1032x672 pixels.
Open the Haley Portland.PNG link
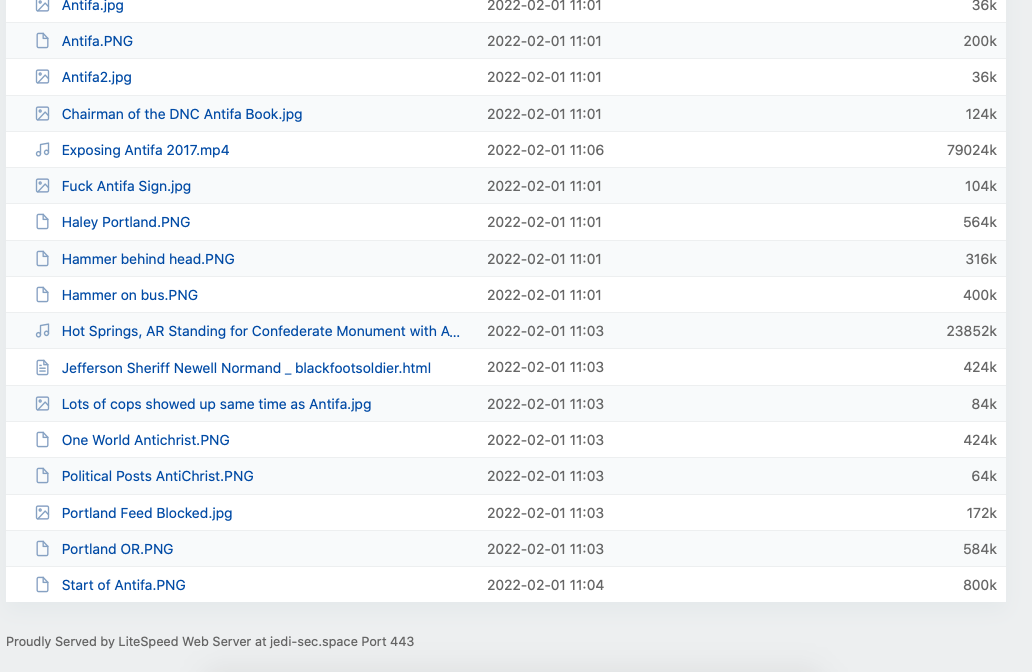(126, 222)
